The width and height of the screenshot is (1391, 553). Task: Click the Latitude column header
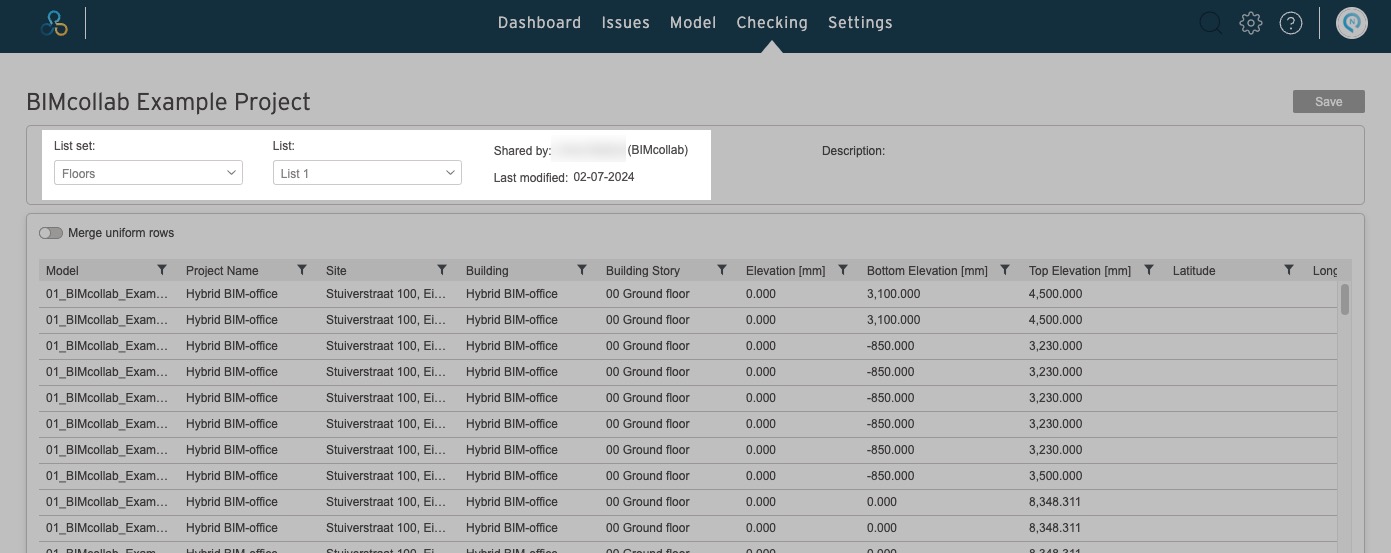[1194, 271]
